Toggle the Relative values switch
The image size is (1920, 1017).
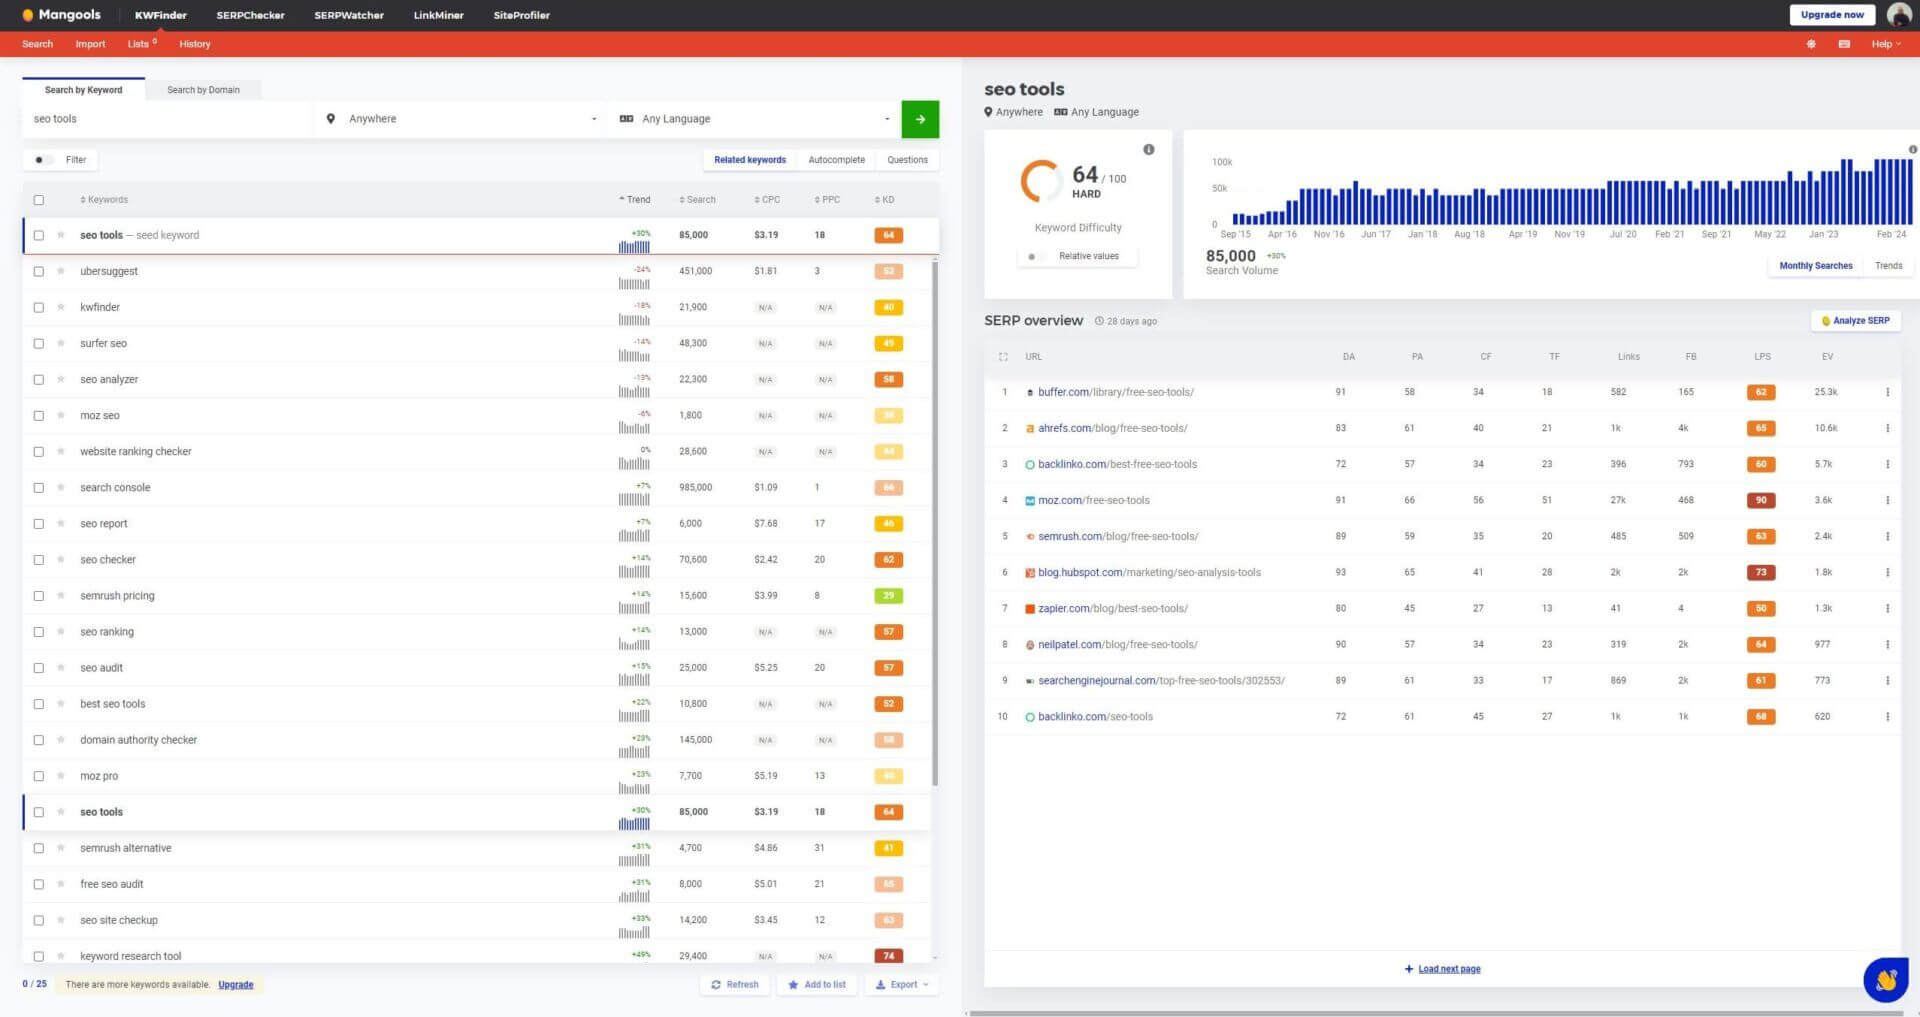coord(1035,257)
